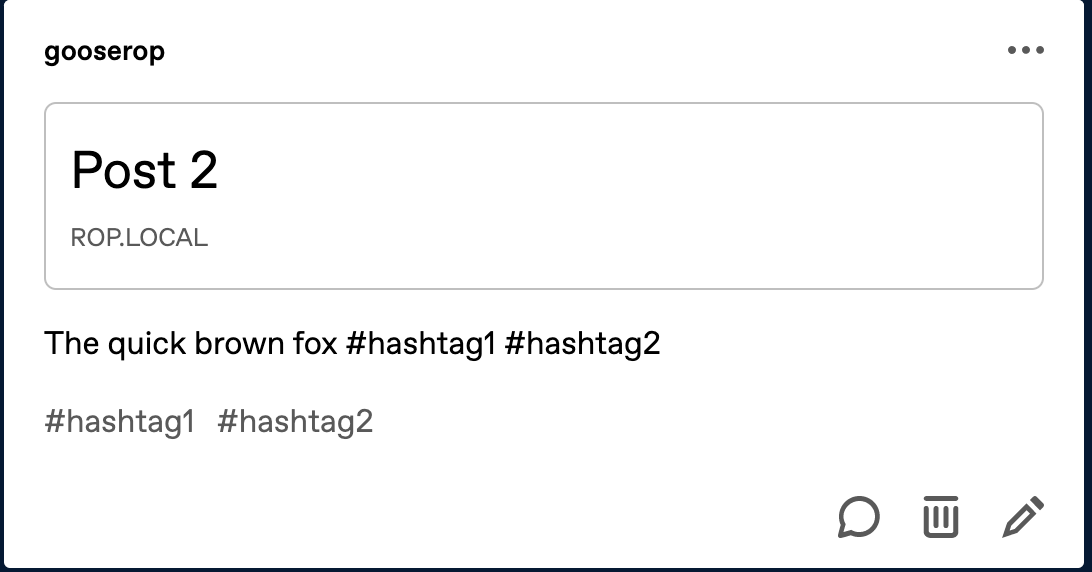Click the word "The" in the post body

(x=71, y=344)
